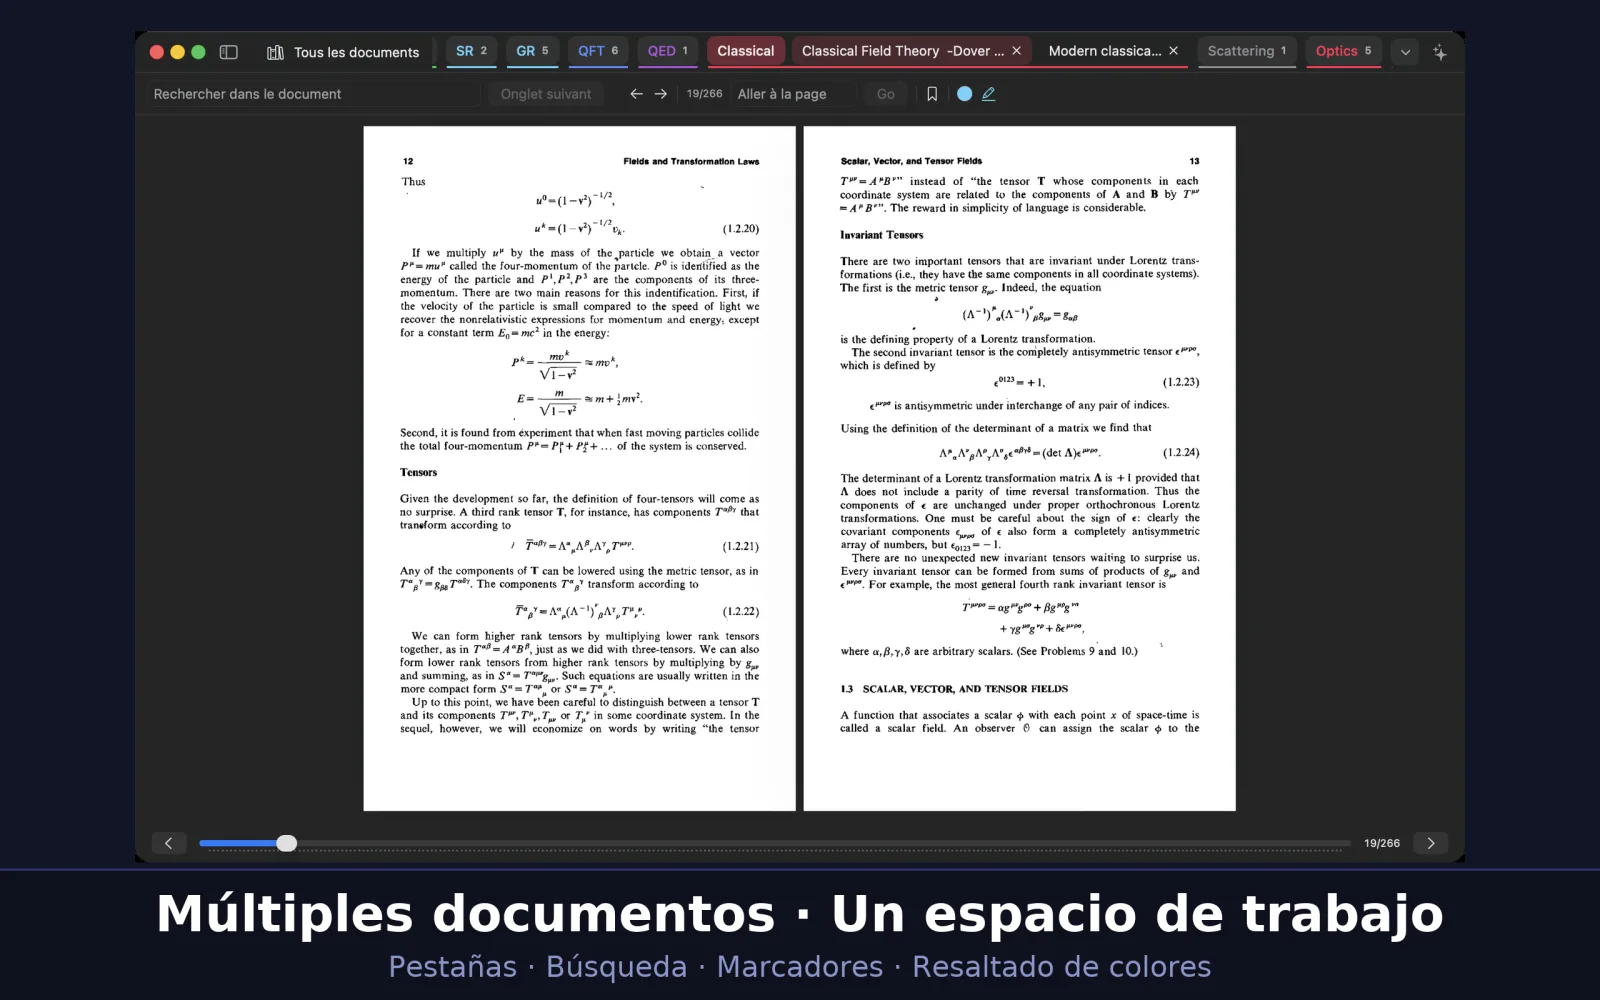Viewport: 1600px width, 1000px height.
Task: Activate the highlighter pen tool
Action: pyautogui.click(x=989, y=94)
